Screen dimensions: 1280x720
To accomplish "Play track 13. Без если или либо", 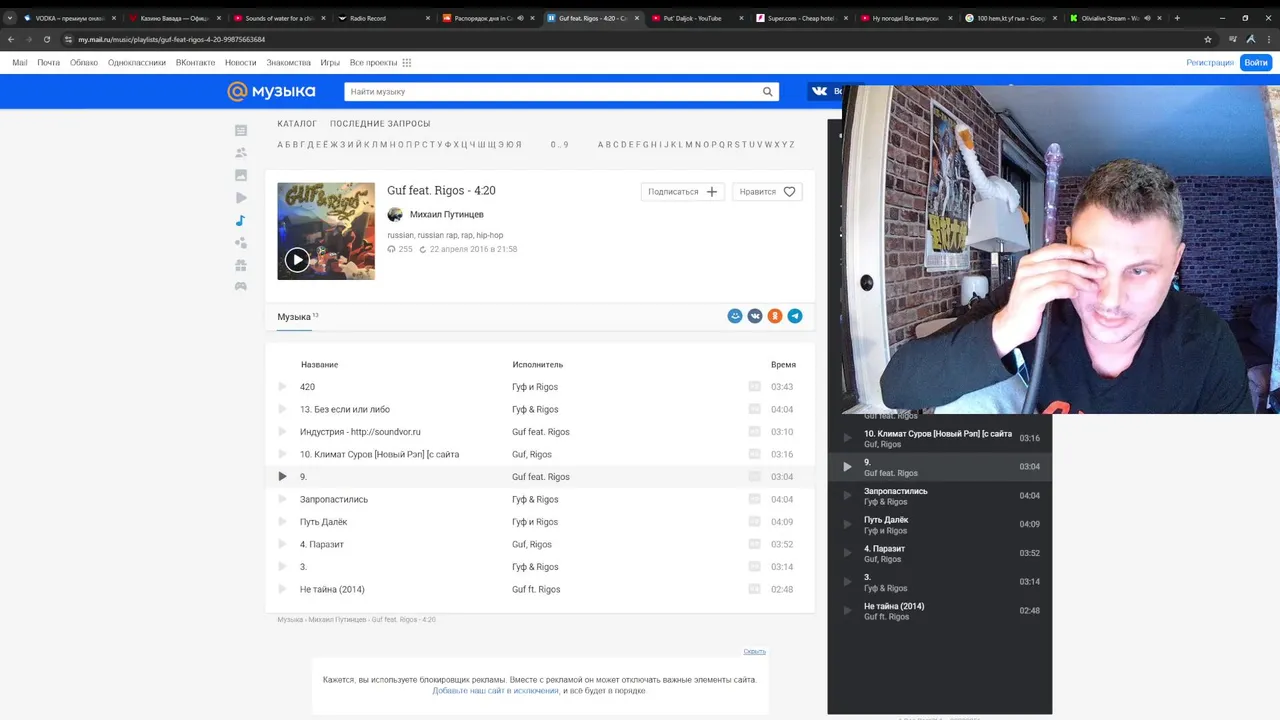I will [282, 409].
